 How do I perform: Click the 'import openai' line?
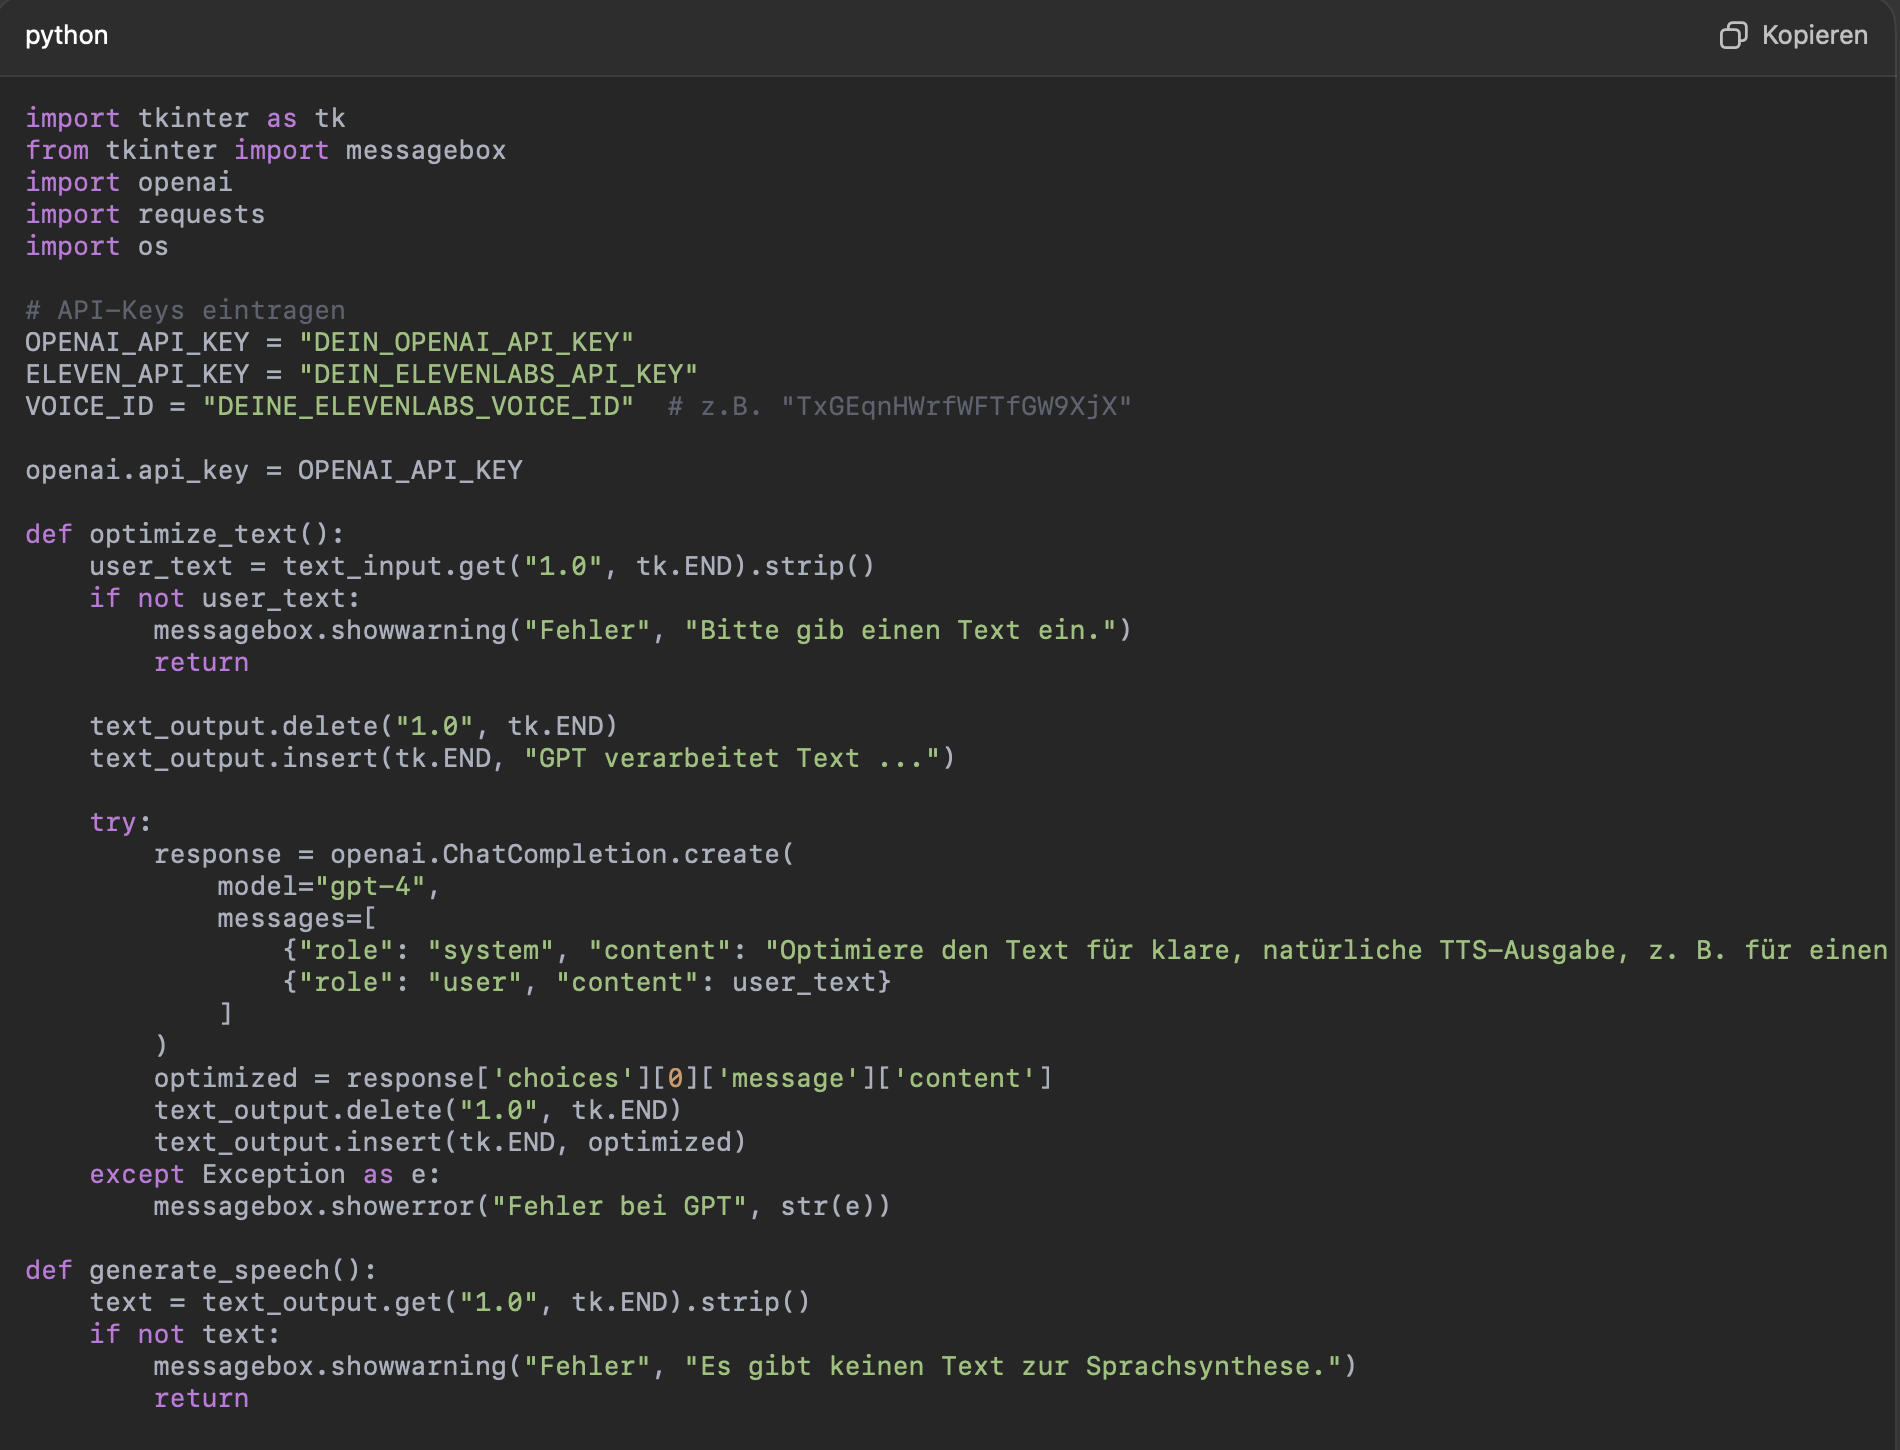(129, 182)
